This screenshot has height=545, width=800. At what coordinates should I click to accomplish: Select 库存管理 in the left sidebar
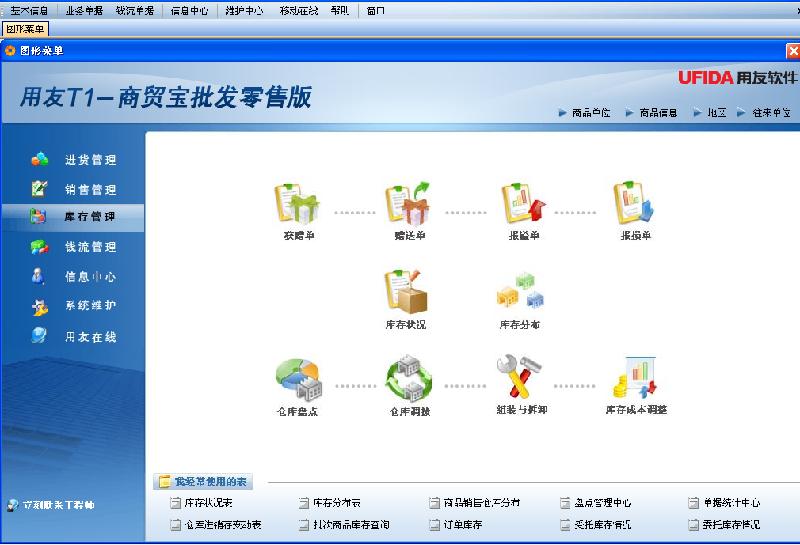72,217
